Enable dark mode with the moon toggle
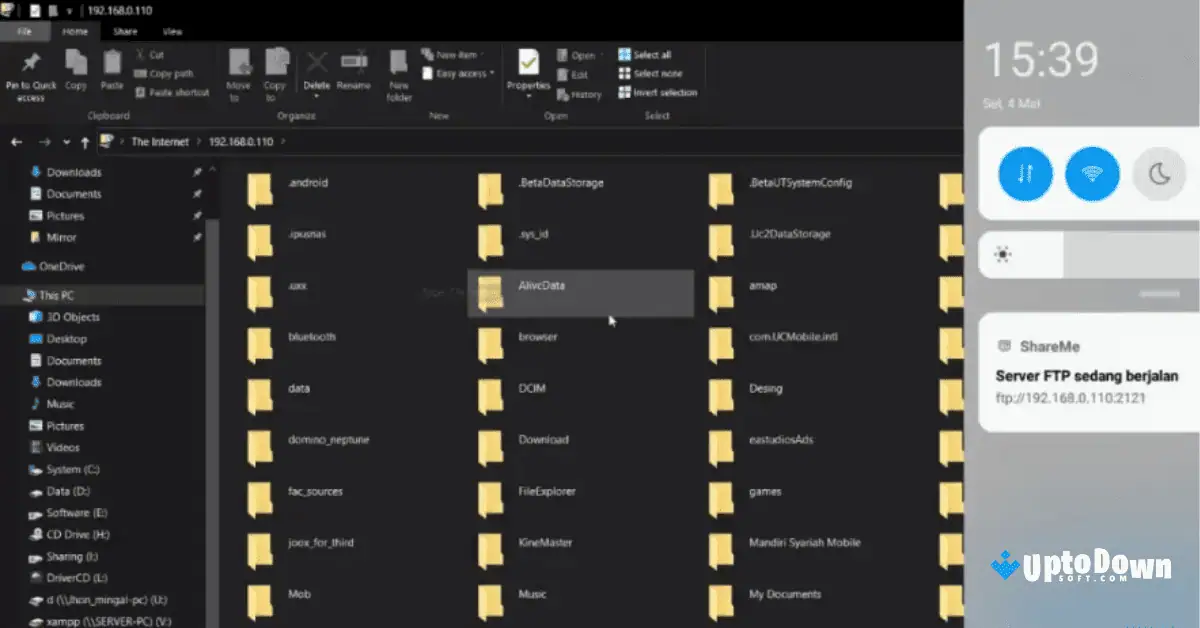Viewport: 1200px width, 628px height. tap(1158, 173)
